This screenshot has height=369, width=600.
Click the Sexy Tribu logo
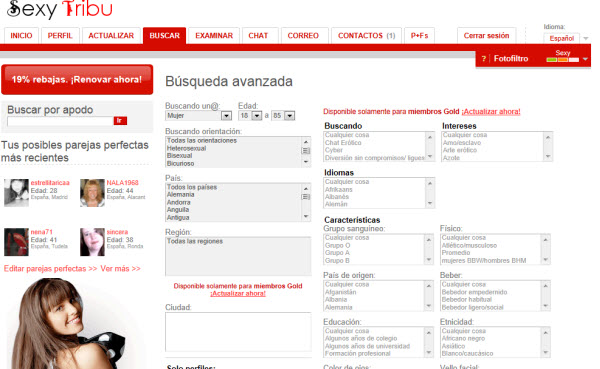pos(60,9)
